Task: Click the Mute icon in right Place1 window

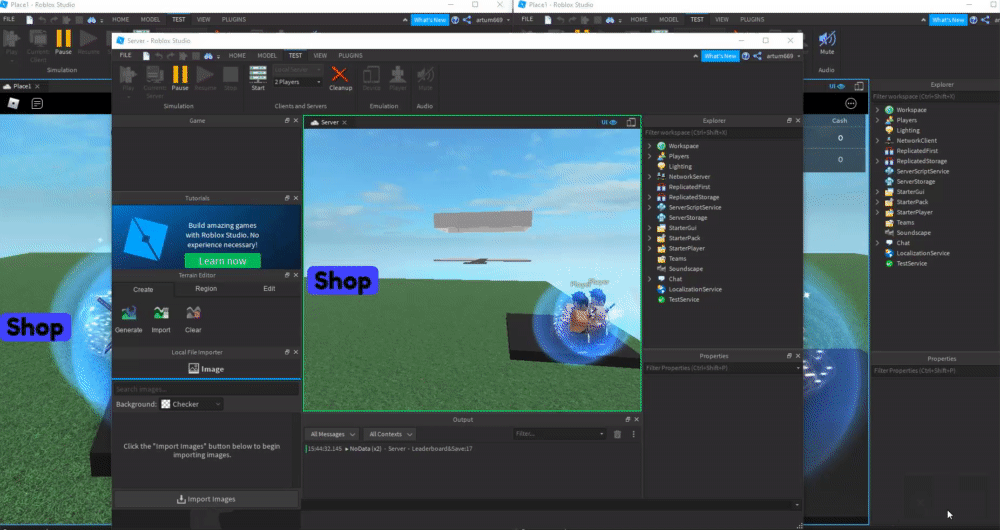Action: tap(827, 40)
